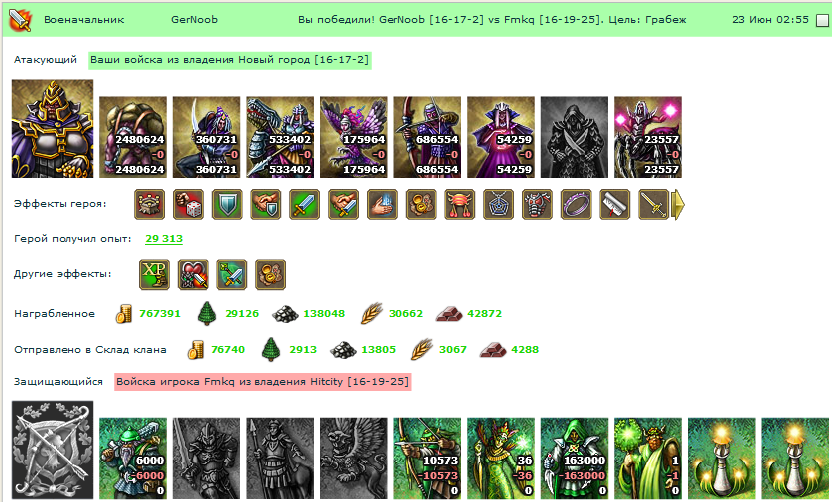Click the defender crossed bows emblem
Viewport: 840px width, 504px height.
tap(52, 450)
